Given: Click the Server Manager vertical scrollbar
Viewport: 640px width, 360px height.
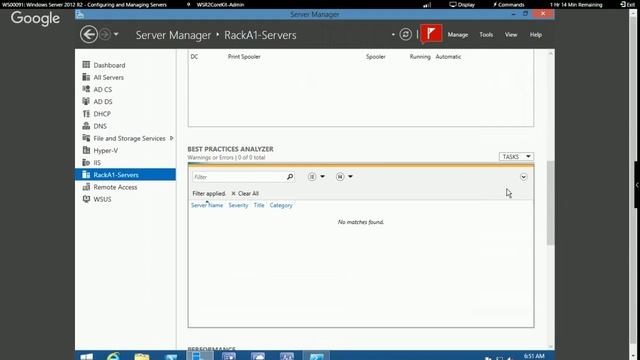Looking at the screenshot, I should 551,203.
